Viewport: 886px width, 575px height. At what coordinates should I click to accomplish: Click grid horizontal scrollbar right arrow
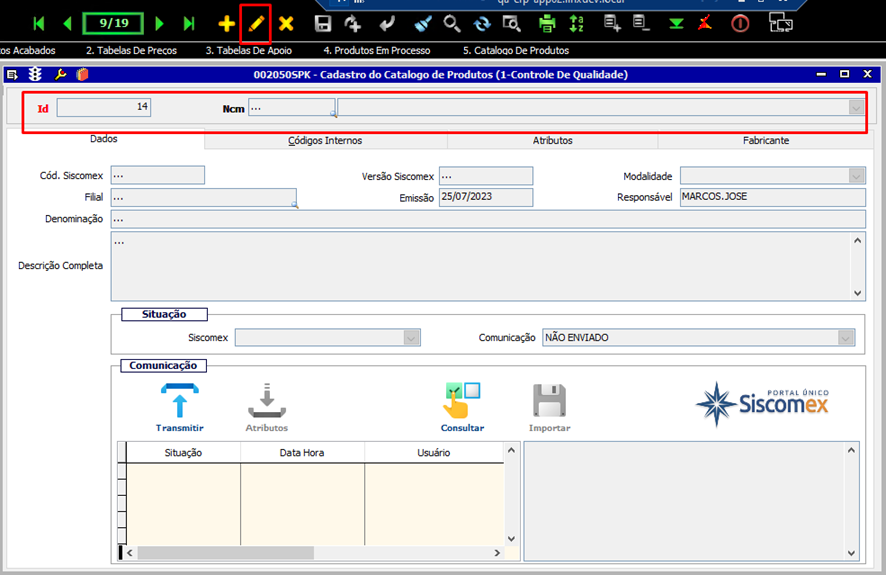coord(497,553)
